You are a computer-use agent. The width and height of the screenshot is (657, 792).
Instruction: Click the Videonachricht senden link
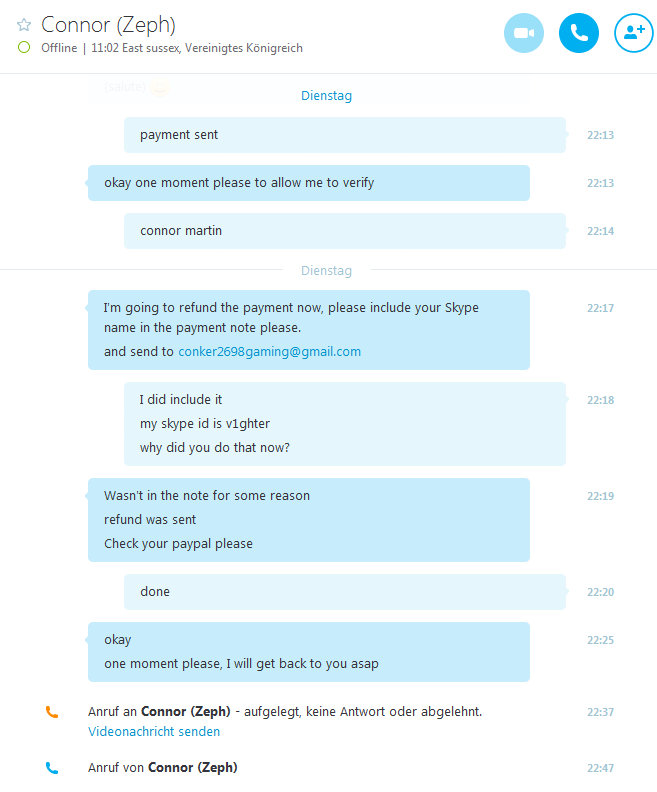154,731
